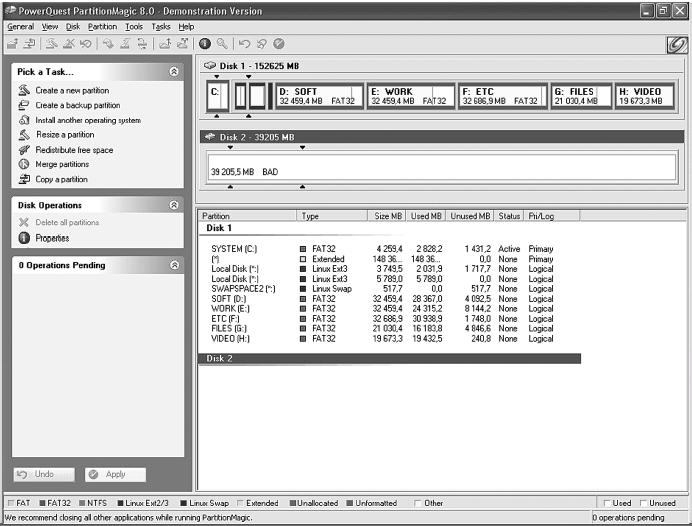Click the magnifier icon in the toolbar

click(x=221, y=44)
